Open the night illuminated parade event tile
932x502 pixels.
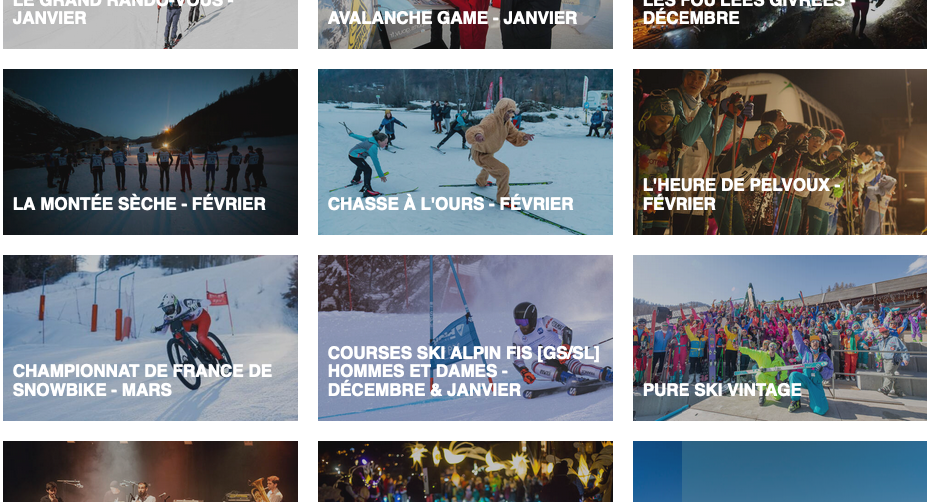[465, 472]
